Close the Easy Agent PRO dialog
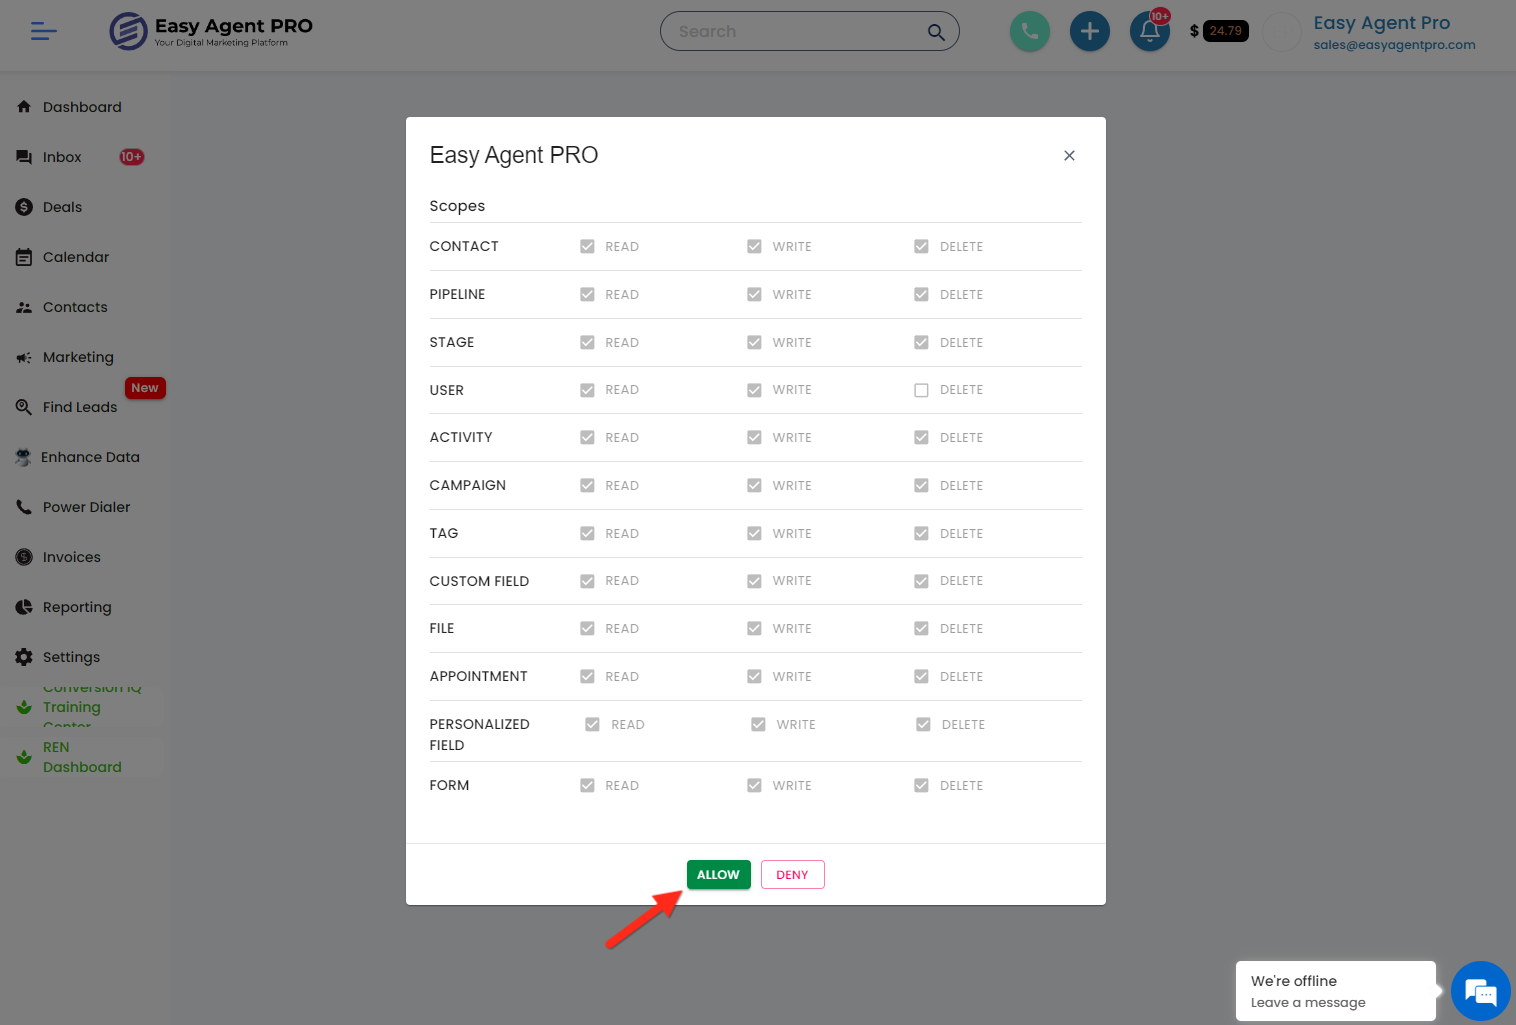This screenshot has width=1516, height=1025. [1069, 155]
